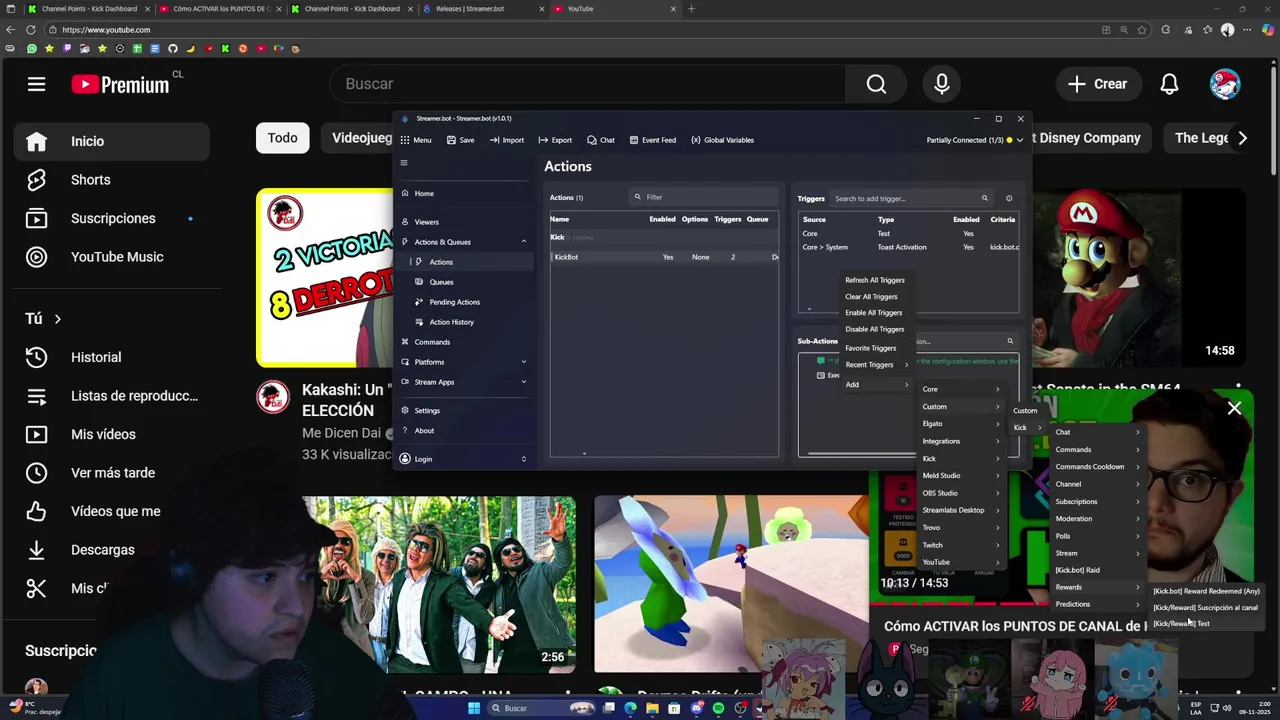The image size is (1280, 720).
Task: Click the YouTube search magnifier button
Action: tap(876, 84)
